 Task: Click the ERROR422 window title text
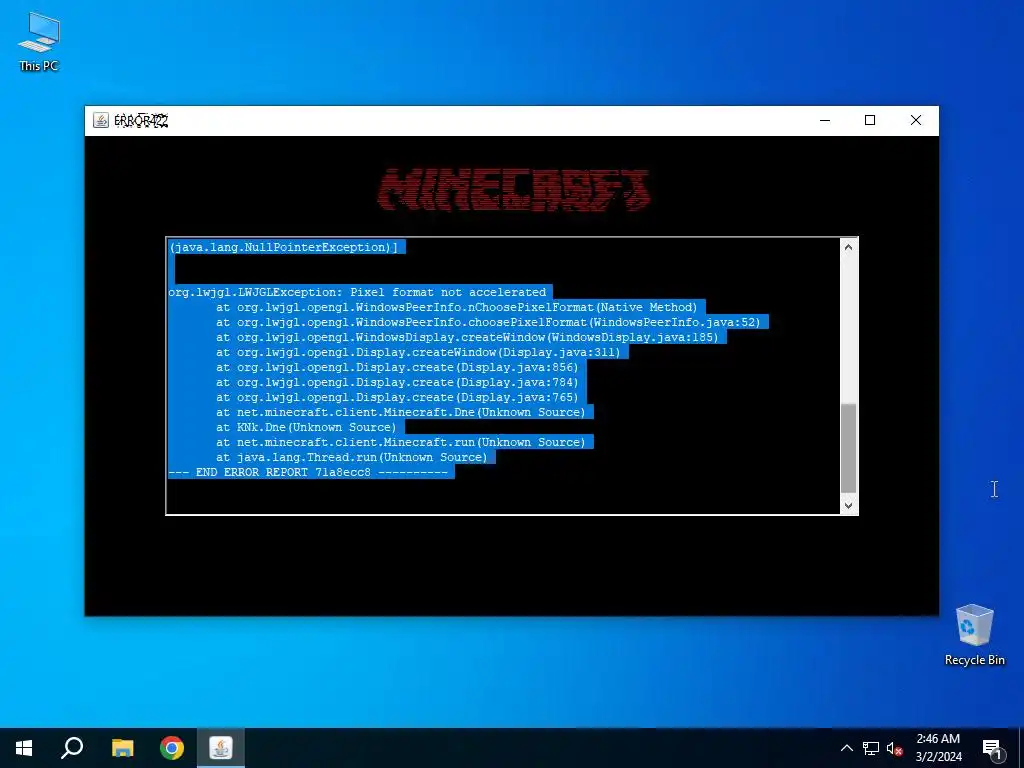tap(141, 121)
